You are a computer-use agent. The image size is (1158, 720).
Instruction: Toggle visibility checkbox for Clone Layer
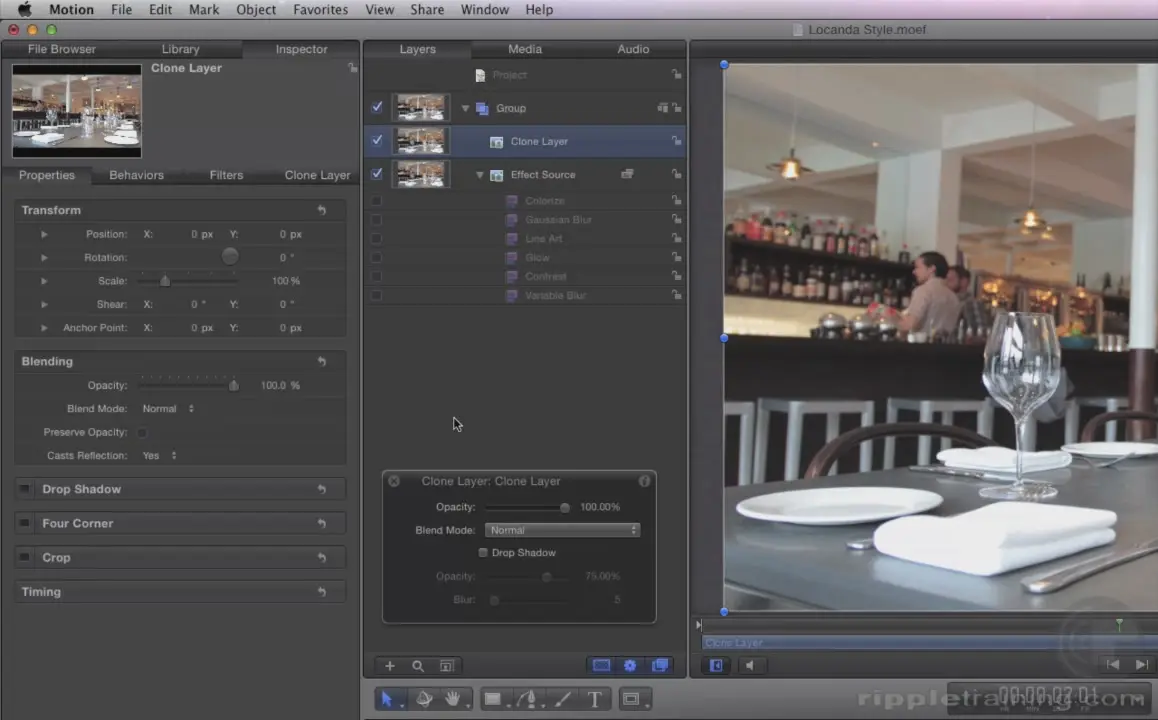click(x=377, y=141)
